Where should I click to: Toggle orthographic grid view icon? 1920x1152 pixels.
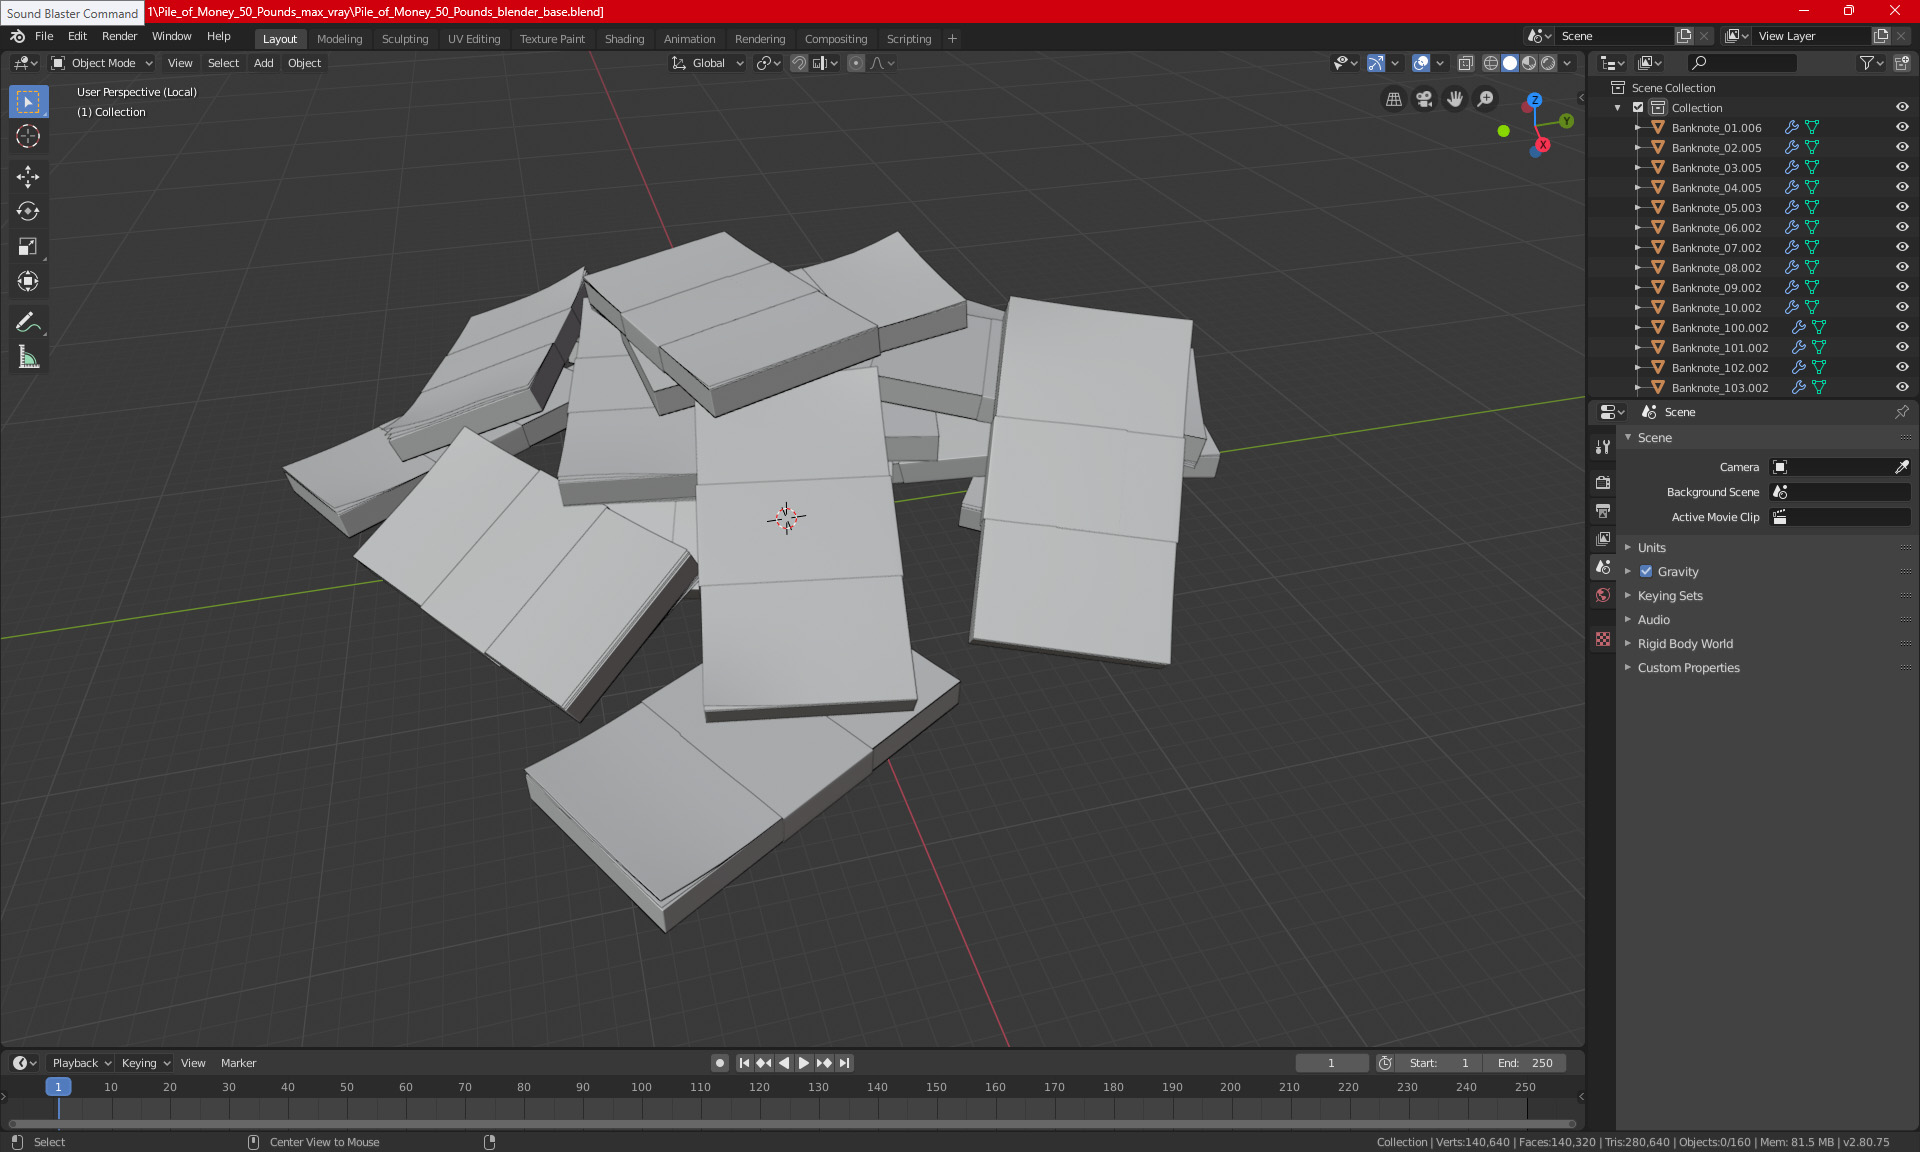tap(1393, 99)
